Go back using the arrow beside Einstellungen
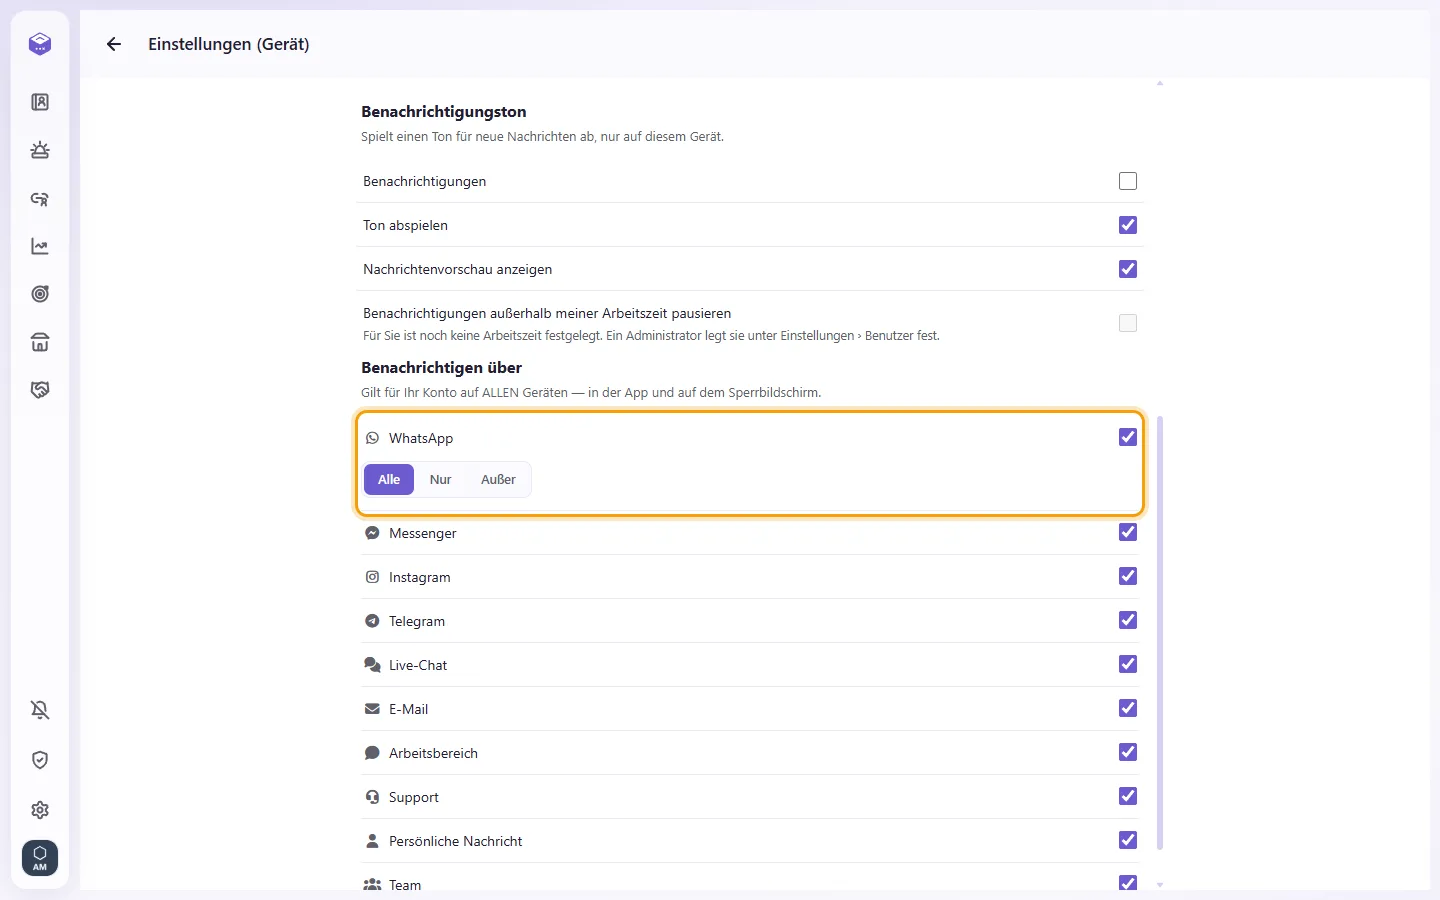1440x900 pixels. click(114, 44)
